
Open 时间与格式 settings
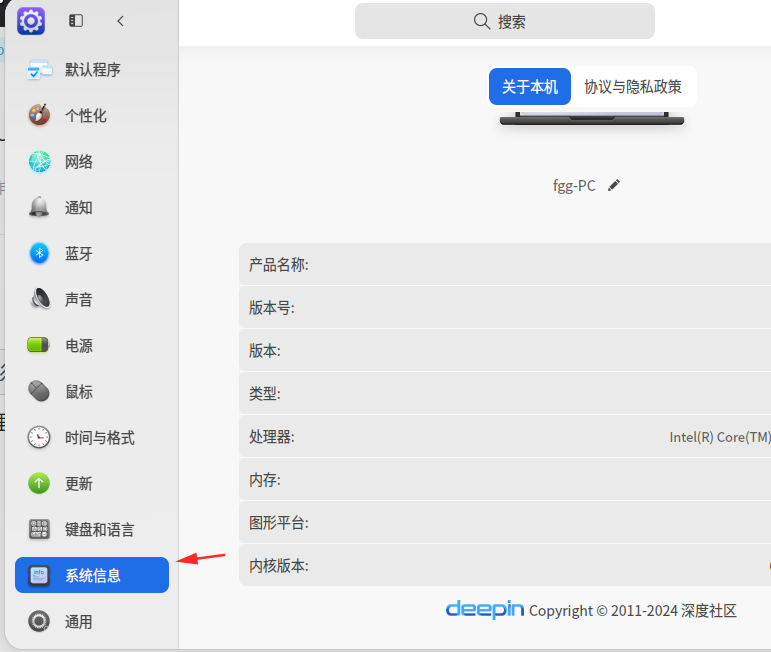[x=92, y=438]
